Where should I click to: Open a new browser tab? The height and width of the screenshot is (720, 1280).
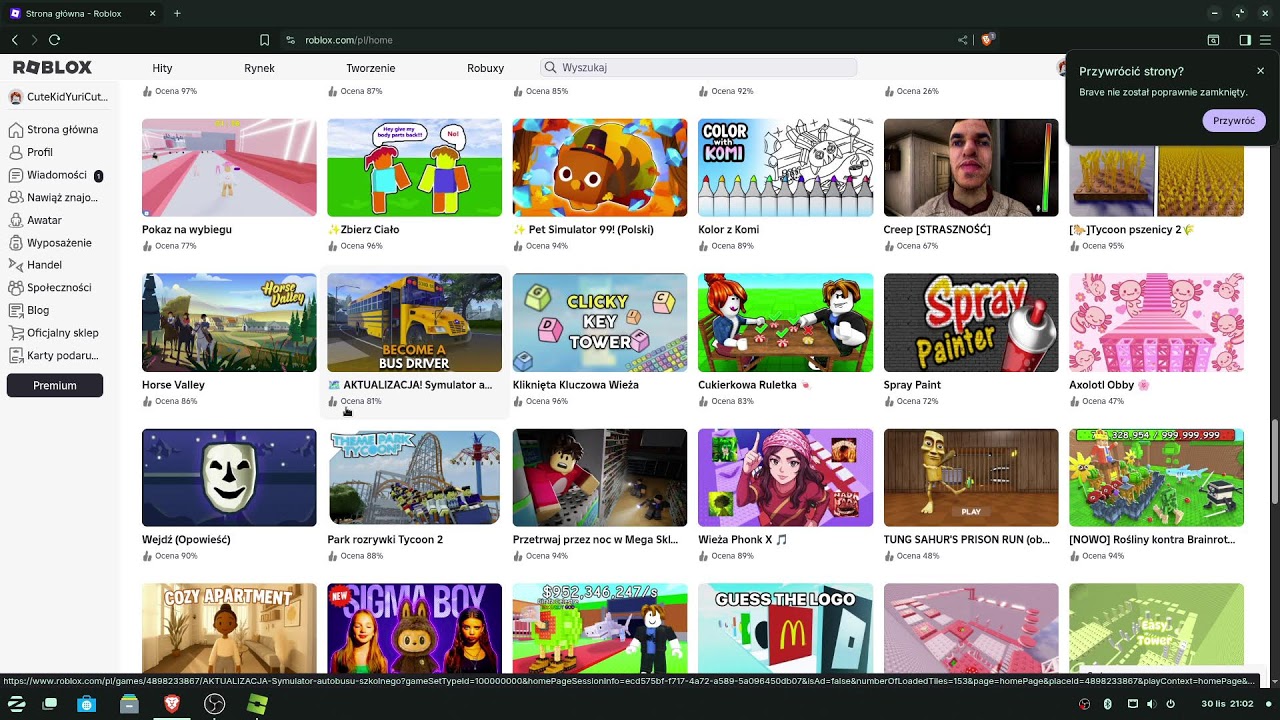click(x=177, y=13)
